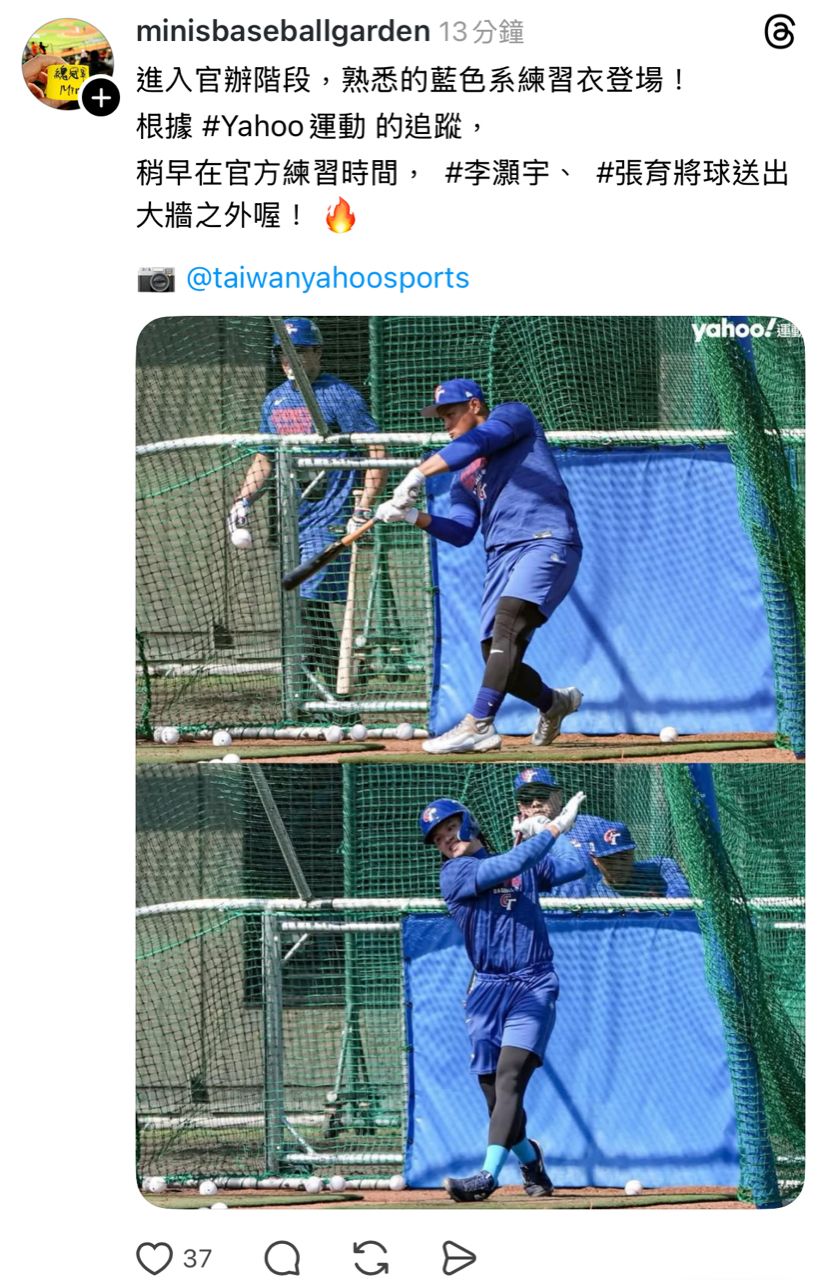The width and height of the screenshot is (832, 1280).
Task: Click the fire emoji in the post text
Action: tap(341, 215)
